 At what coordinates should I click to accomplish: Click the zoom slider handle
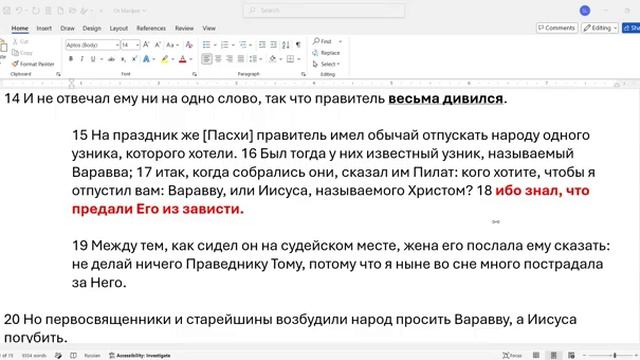point(615,356)
